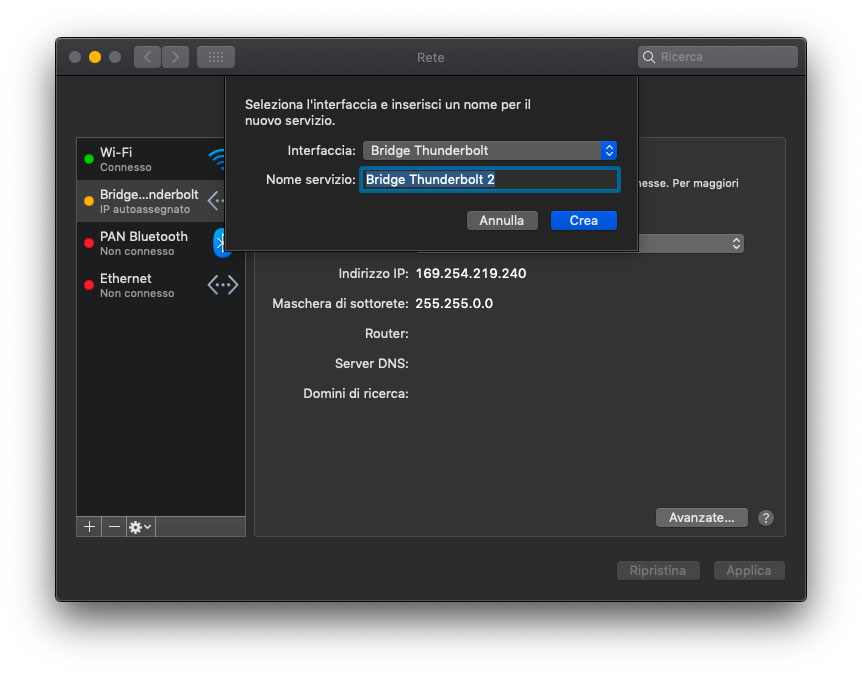Click the Applica button
The width and height of the screenshot is (862, 675).
point(749,571)
